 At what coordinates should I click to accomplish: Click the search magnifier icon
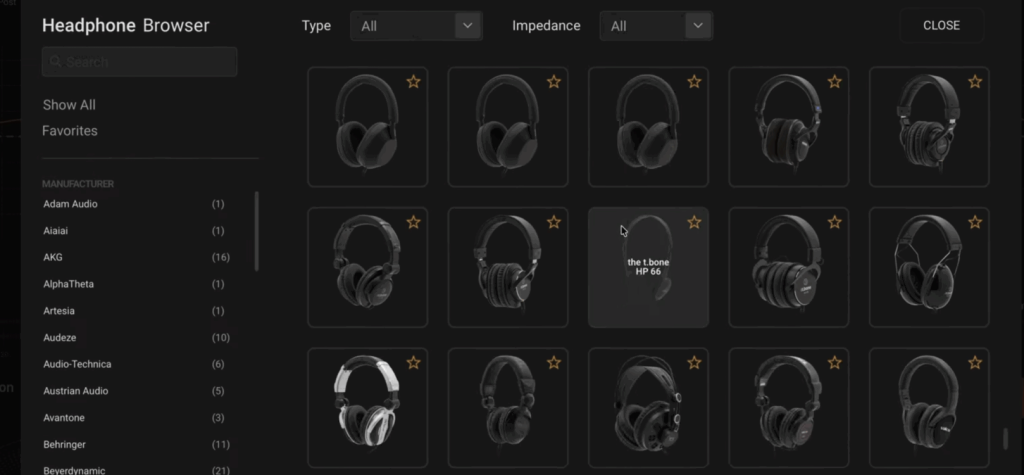pos(55,62)
